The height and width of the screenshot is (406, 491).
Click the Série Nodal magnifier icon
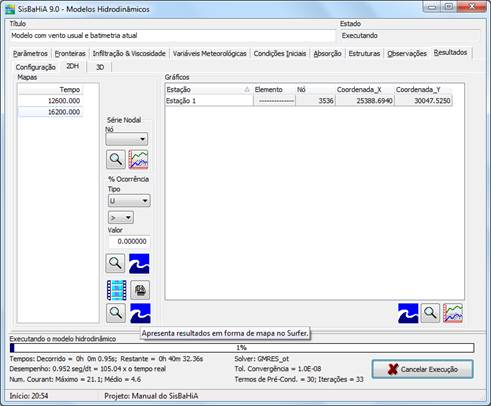116,159
